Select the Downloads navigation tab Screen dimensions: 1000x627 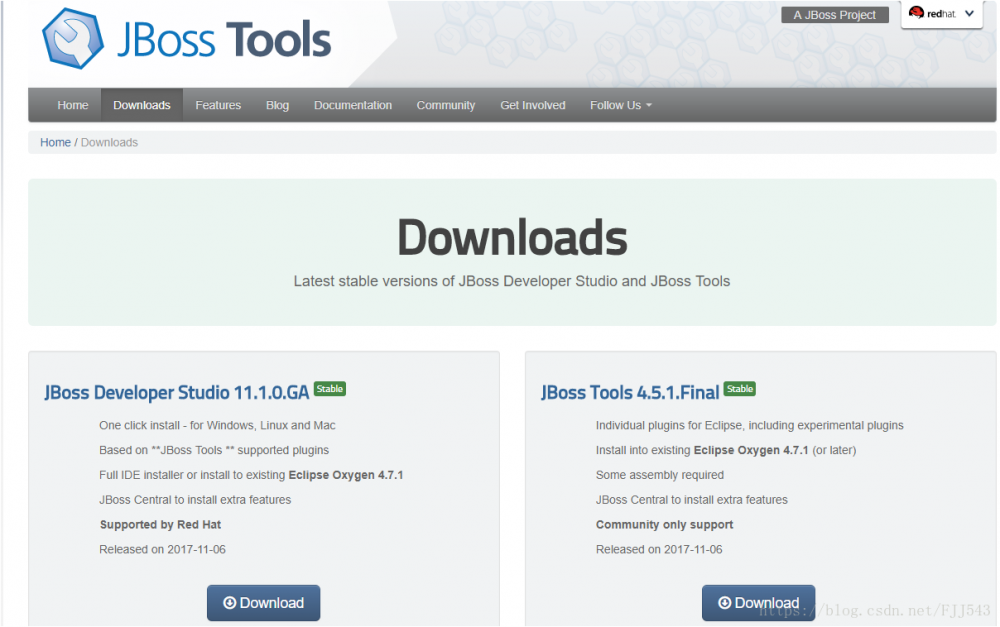coord(142,105)
